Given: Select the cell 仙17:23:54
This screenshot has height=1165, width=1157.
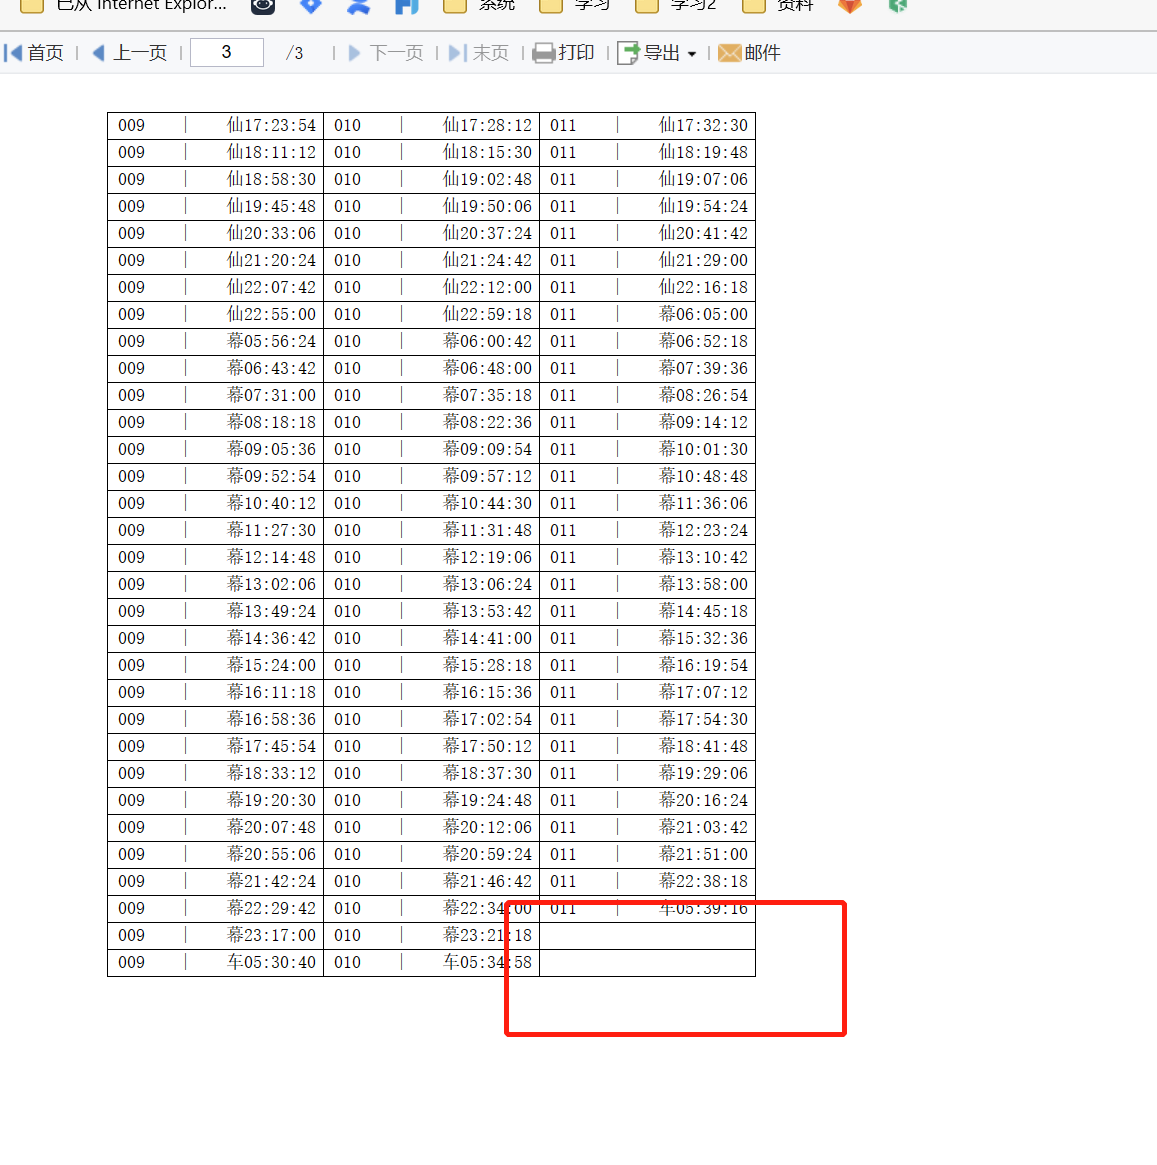Looking at the screenshot, I should (271, 126).
